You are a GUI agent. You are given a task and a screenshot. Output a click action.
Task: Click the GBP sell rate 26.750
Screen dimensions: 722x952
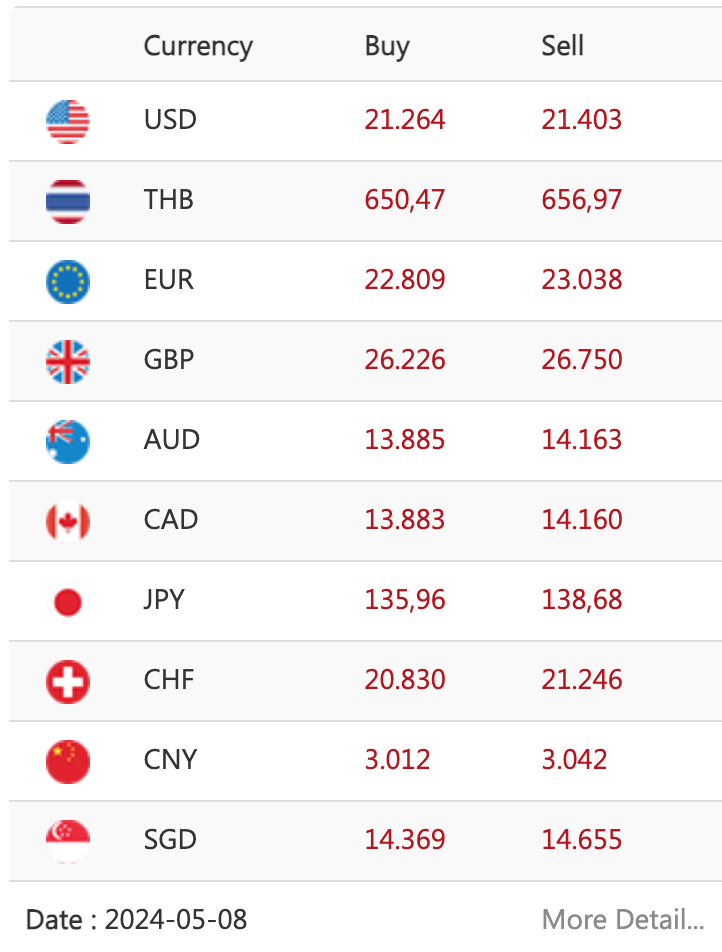pyautogui.click(x=582, y=360)
